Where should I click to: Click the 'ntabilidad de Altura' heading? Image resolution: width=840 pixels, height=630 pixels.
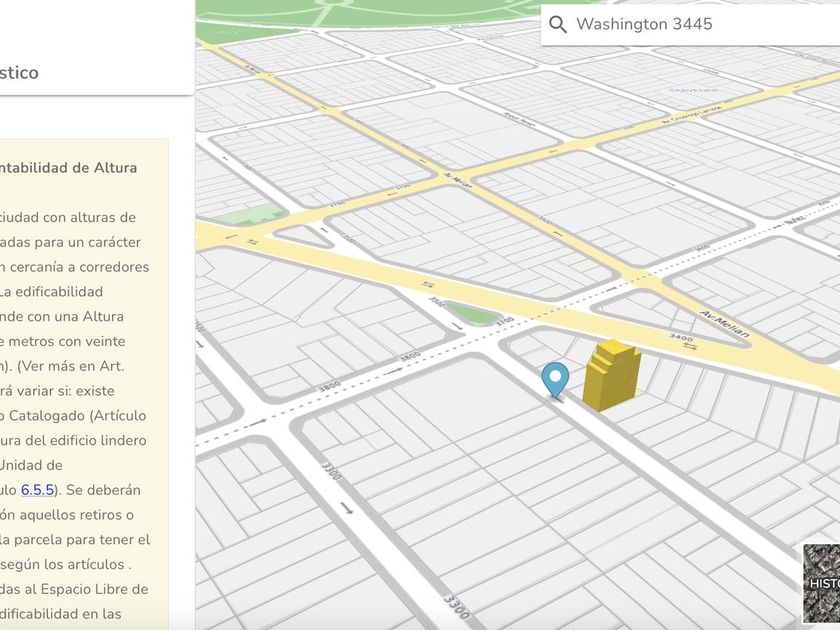click(68, 168)
